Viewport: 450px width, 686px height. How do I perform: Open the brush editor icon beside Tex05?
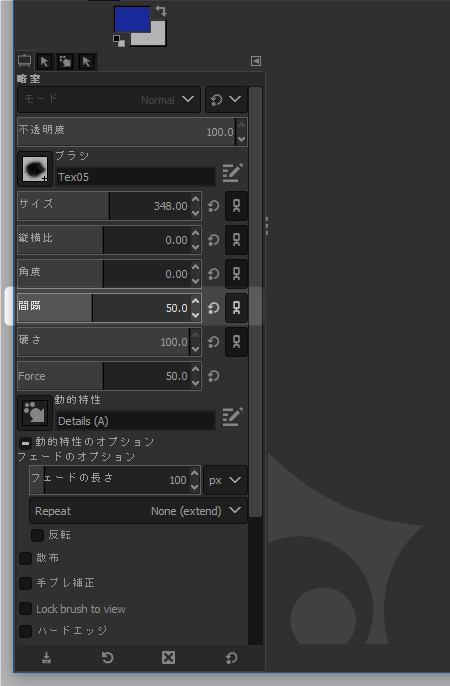[x=232, y=172]
